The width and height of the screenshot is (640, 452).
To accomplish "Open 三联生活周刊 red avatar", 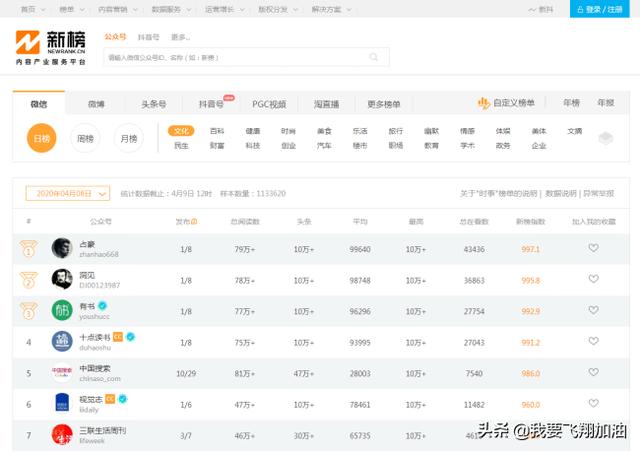I will tap(62, 434).
